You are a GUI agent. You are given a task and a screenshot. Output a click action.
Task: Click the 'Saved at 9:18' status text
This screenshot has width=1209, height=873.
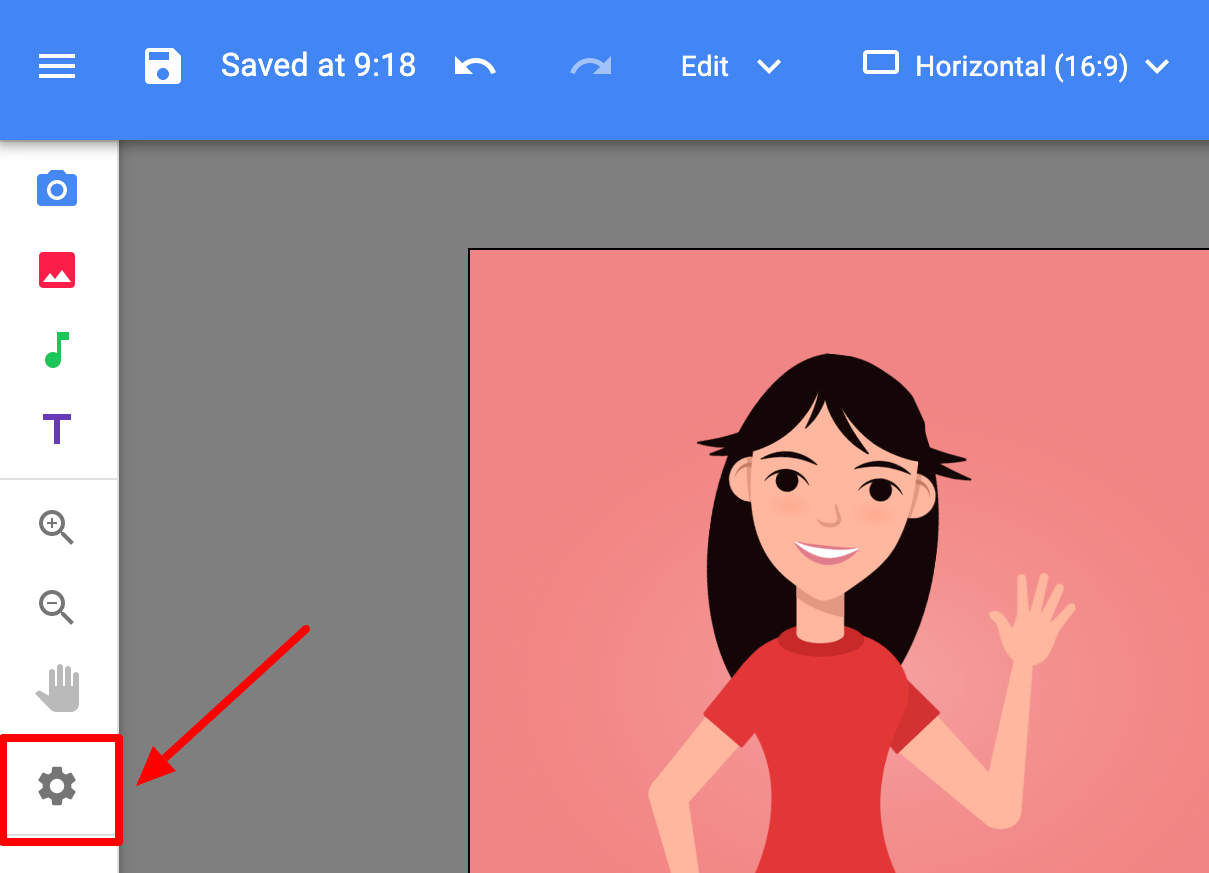(318, 66)
